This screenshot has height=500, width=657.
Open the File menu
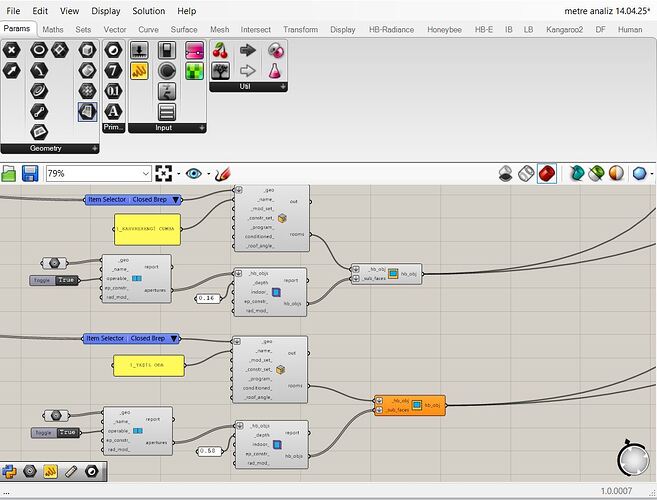tap(13, 11)
